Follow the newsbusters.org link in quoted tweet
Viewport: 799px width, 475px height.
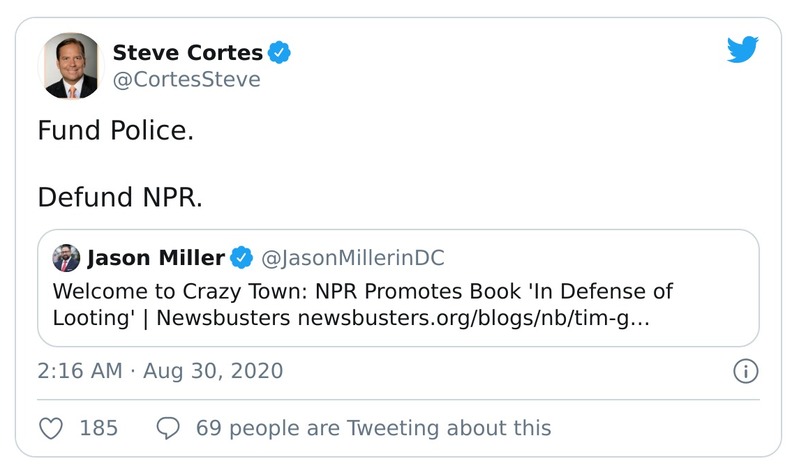pos(475,319)
